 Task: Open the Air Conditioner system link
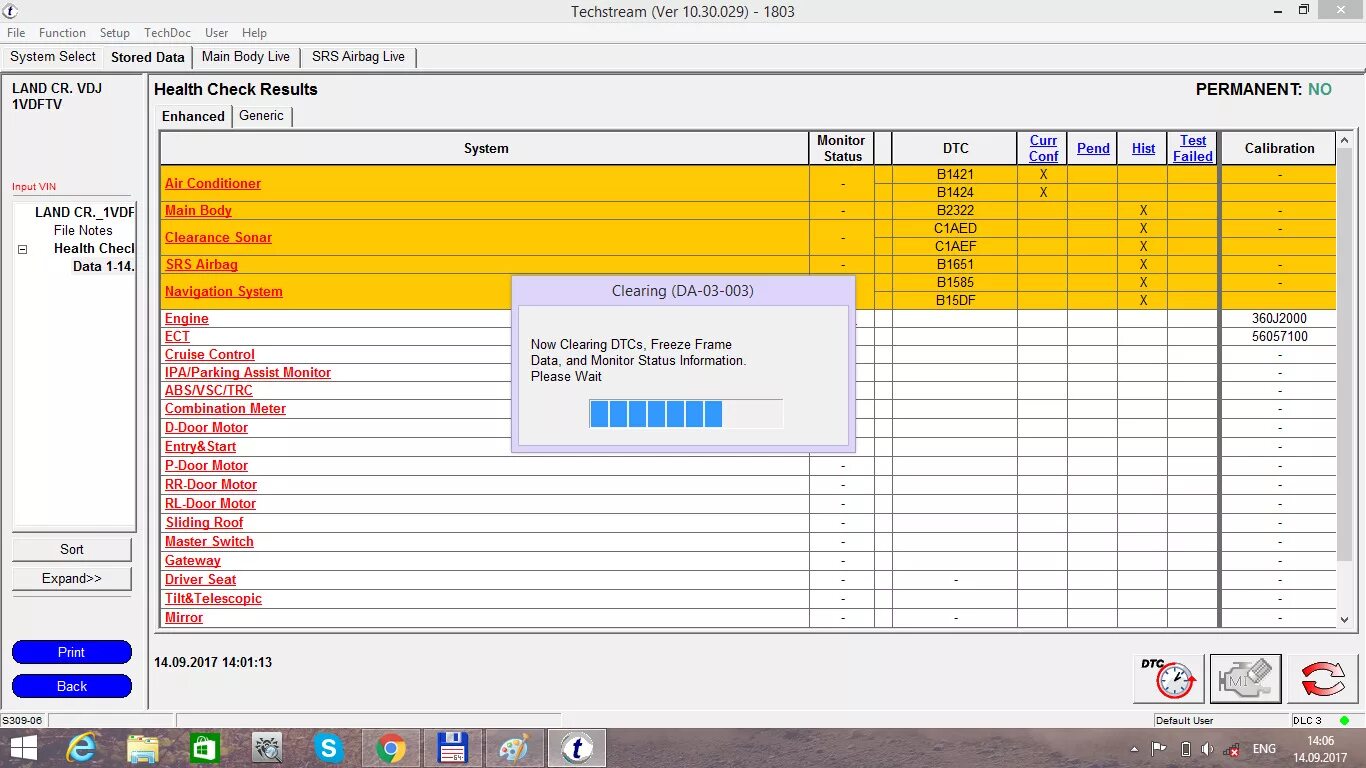pos(213,183)
